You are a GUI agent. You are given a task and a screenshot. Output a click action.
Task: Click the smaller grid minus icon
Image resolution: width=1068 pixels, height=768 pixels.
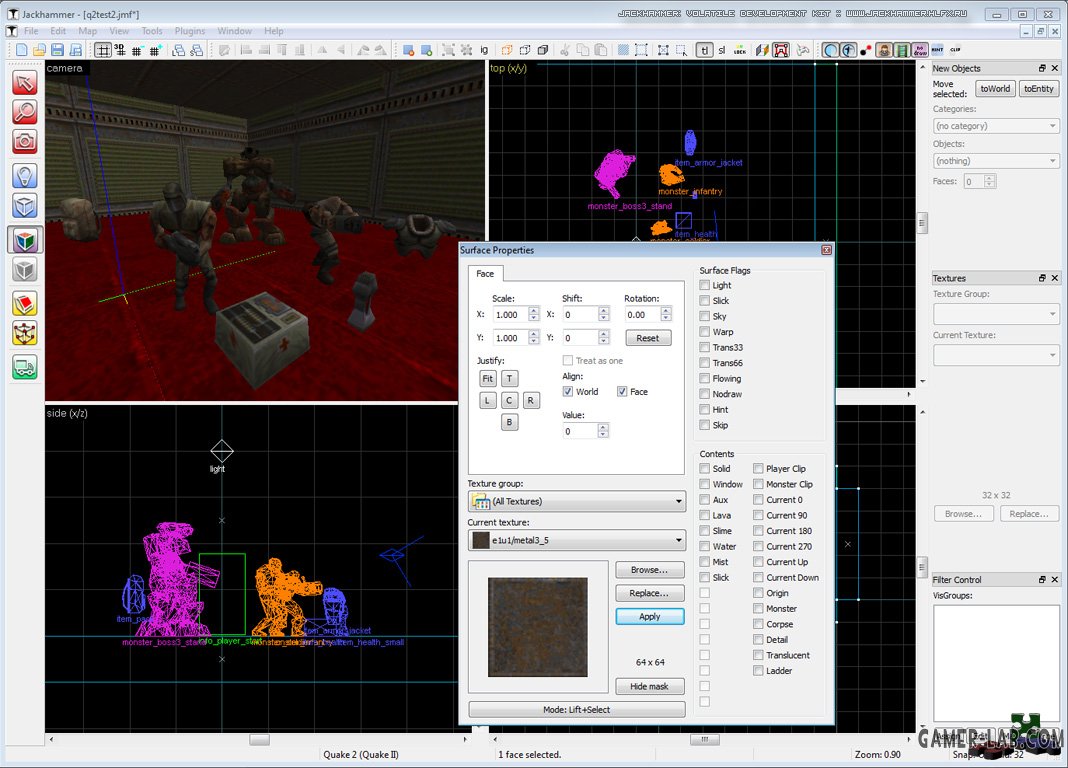pyautogui.click(x=138, y=50)
